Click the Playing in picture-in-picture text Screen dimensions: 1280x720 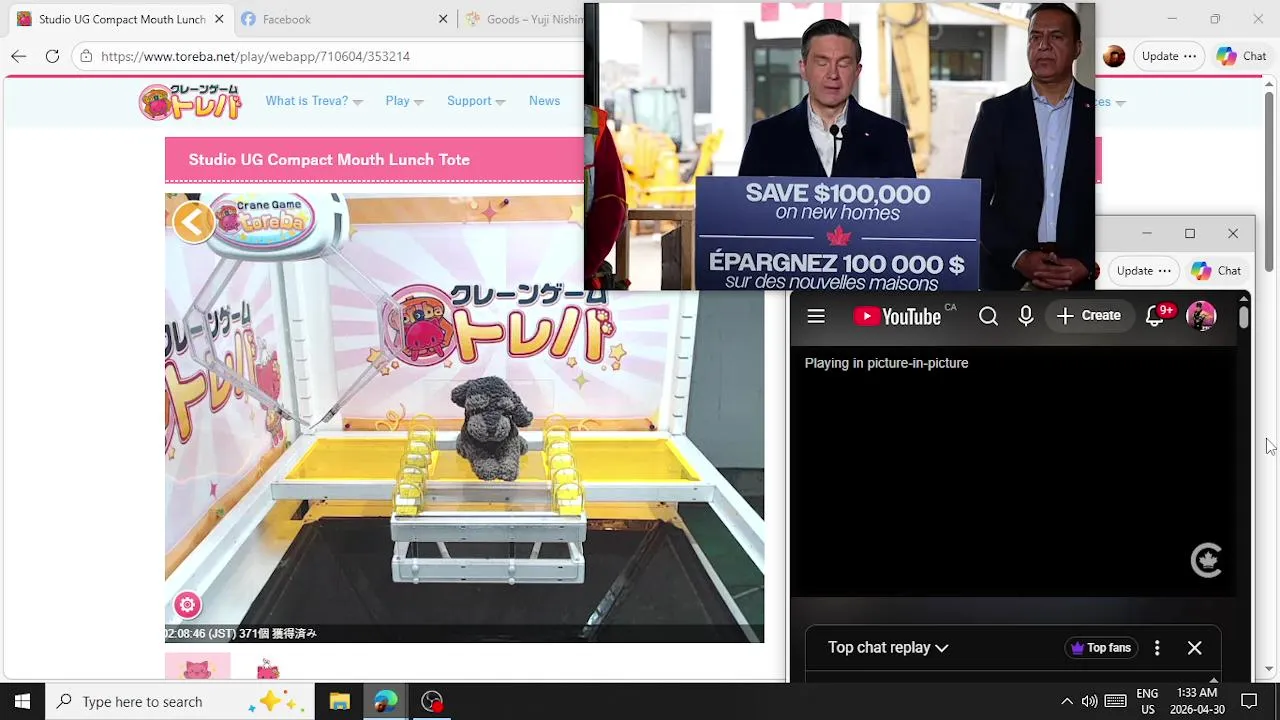point(887,363)
